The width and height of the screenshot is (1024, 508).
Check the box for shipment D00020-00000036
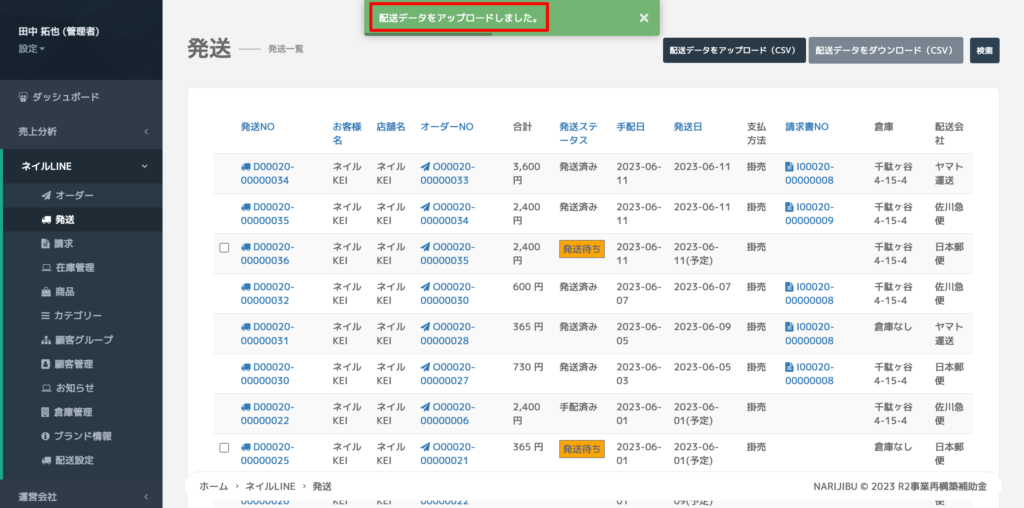point(224,247)
